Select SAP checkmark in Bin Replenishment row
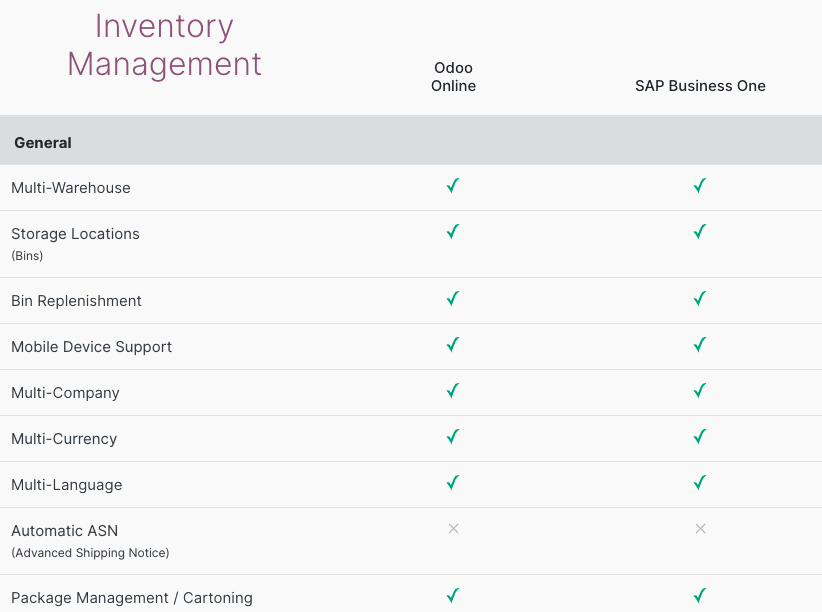822x612 pixels. click(700, 298)
